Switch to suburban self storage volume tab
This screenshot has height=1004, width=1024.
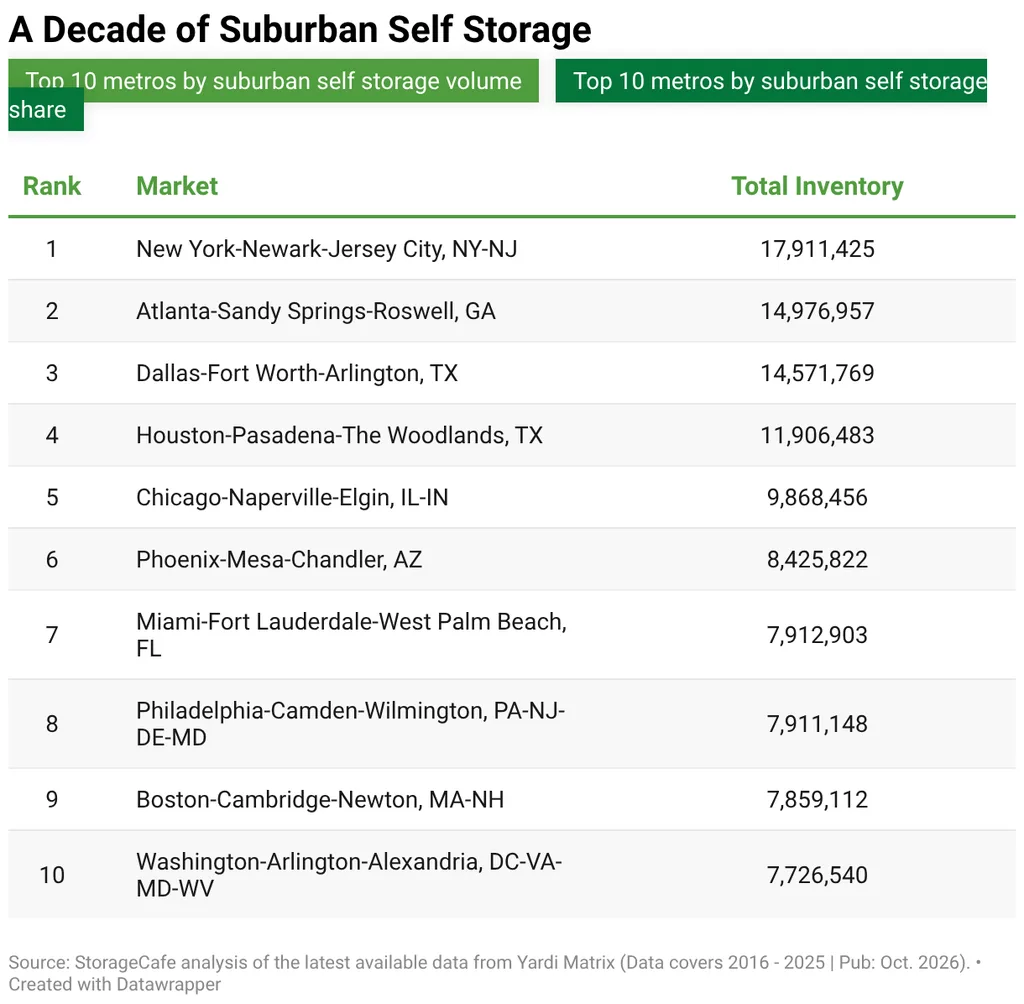click(x=273, y=81)
